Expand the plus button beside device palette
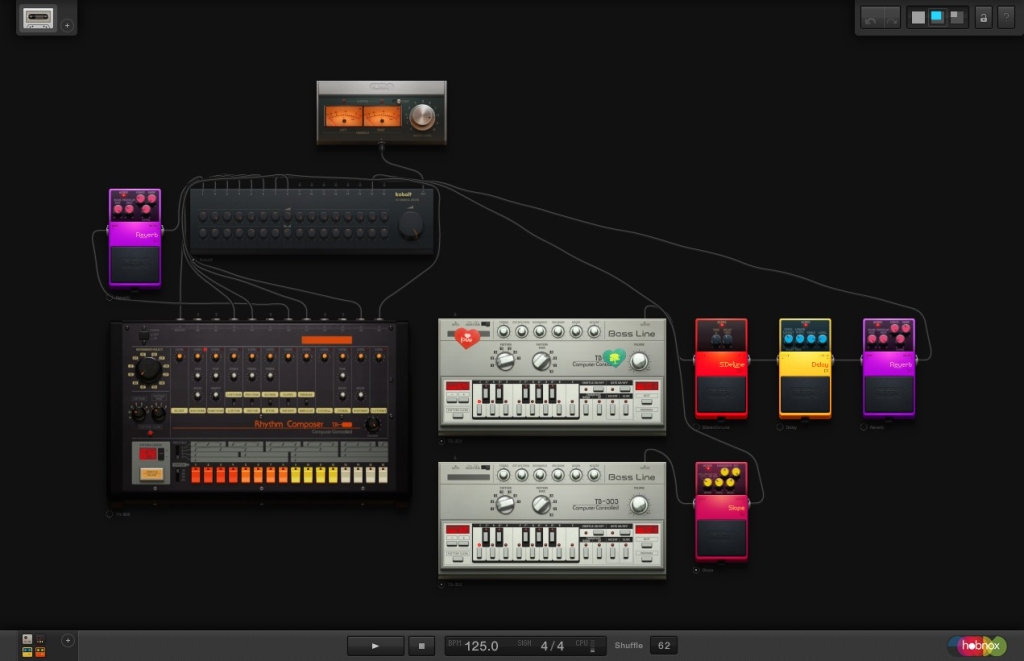The width and height of the screenshot is (1024, 661). (68, 640)
